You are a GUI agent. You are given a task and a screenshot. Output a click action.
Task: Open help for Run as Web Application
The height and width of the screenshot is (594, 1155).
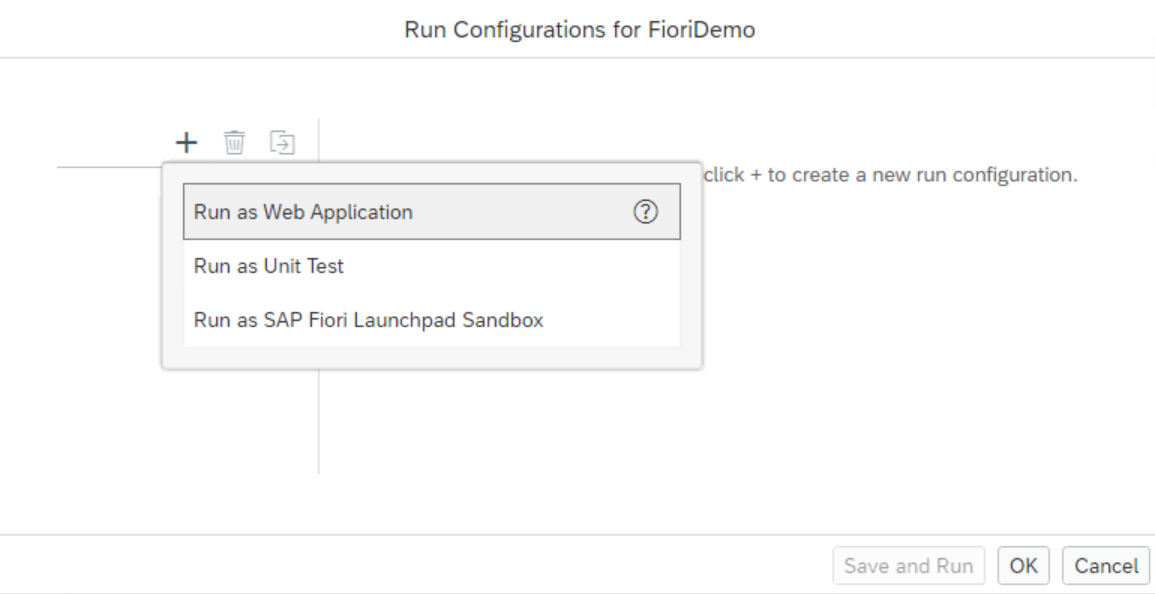[x=646, y=212]
